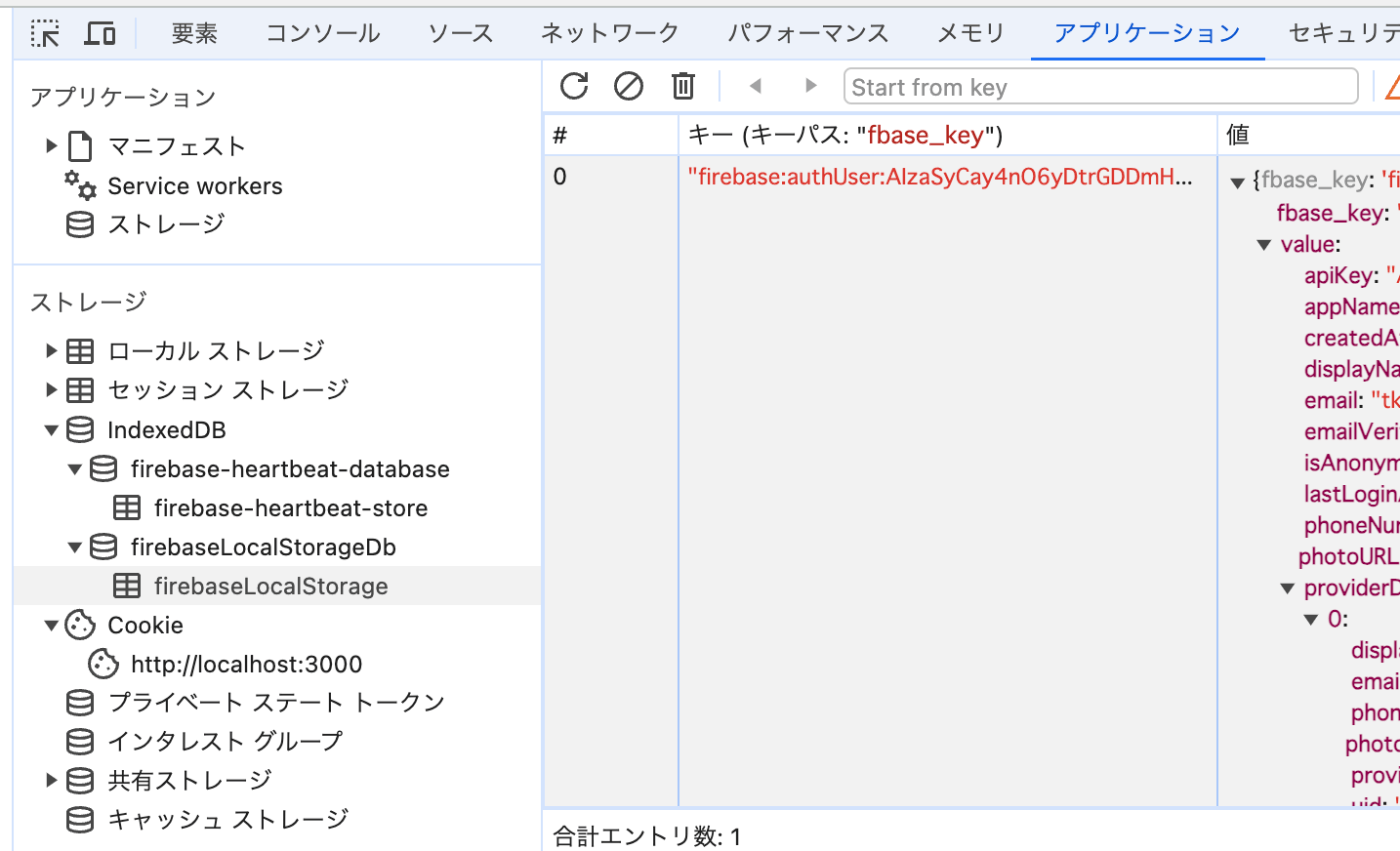Screen dimensions: 1400x851
Task: Expand 共有ストレージ
Action: [52, 781]
